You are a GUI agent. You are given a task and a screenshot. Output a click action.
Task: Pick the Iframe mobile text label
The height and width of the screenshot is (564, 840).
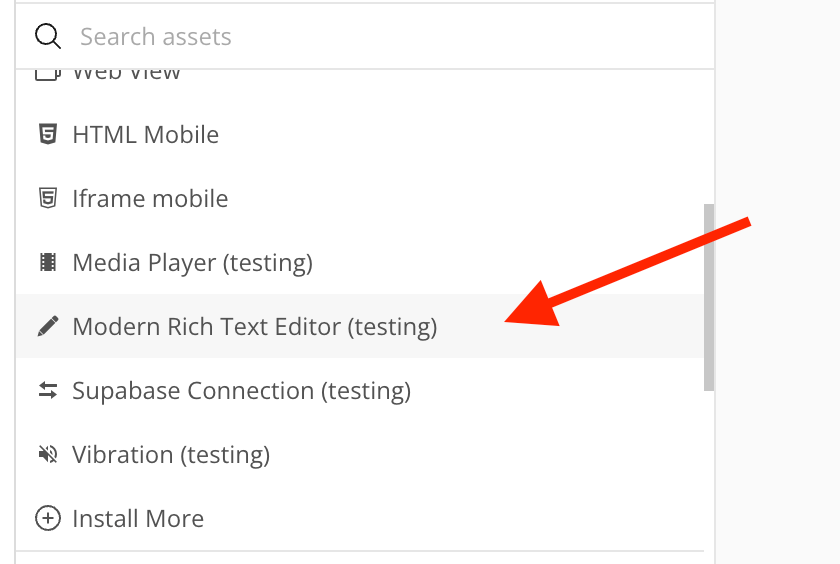150,198
